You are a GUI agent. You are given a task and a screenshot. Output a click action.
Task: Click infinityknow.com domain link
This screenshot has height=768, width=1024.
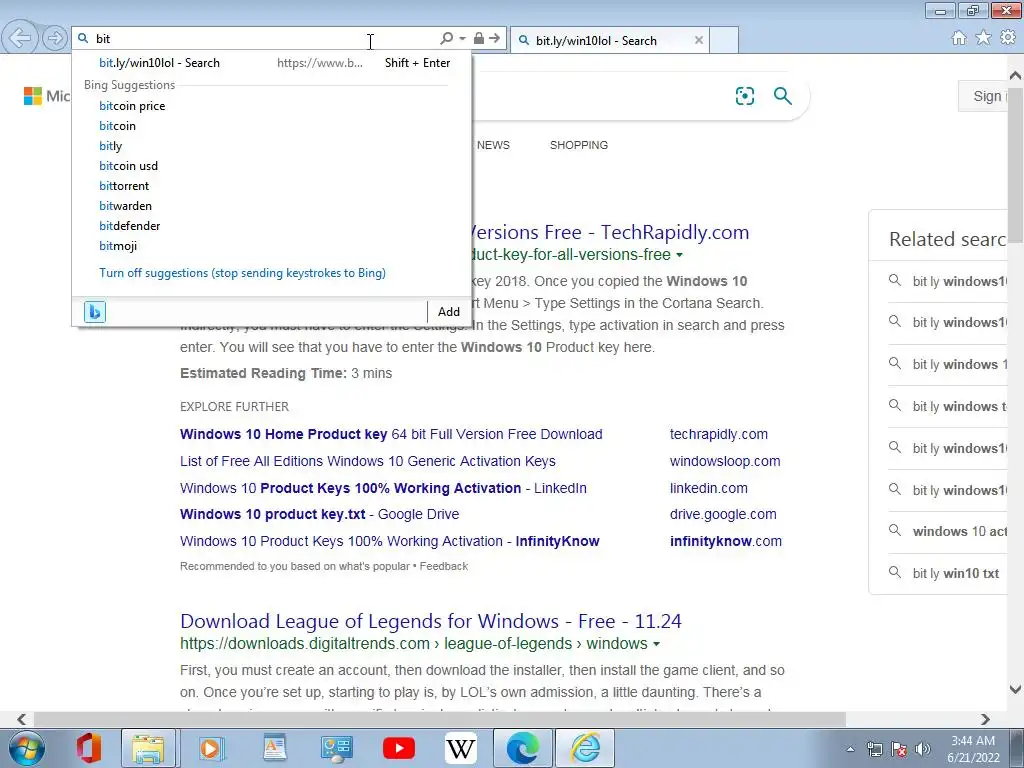[x=726, y=541]
